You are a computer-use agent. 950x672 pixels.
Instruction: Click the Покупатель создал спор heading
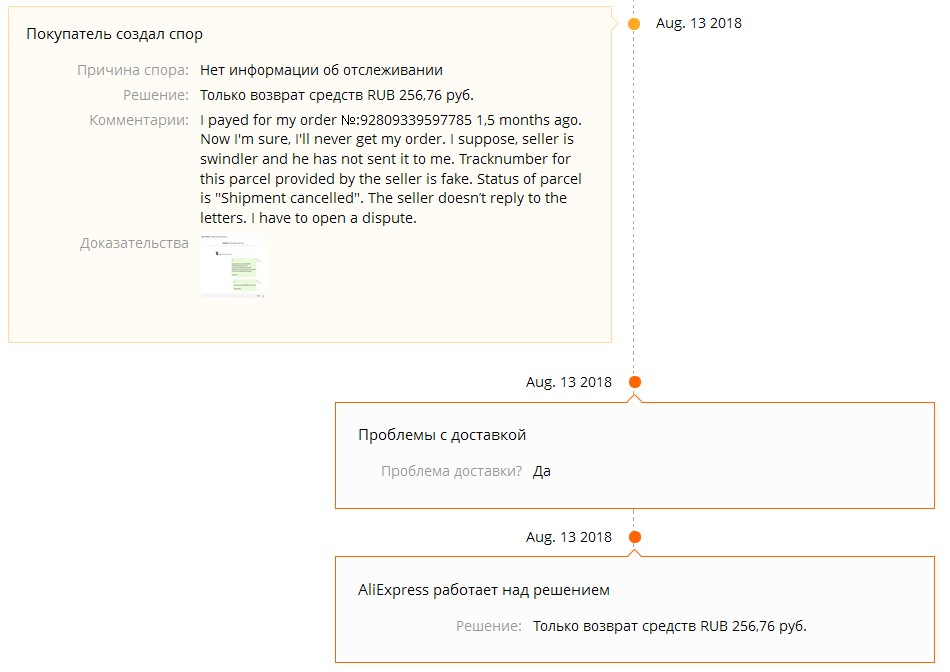point(115,34)
